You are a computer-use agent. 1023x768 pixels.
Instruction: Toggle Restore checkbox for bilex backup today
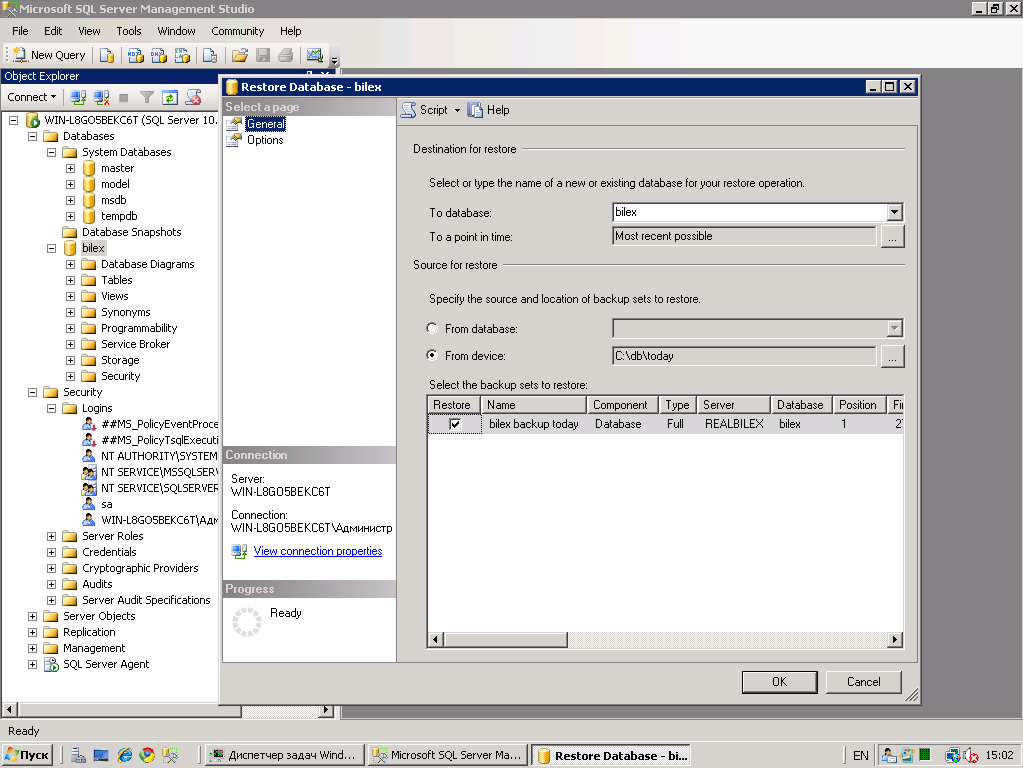pos(455,424)
